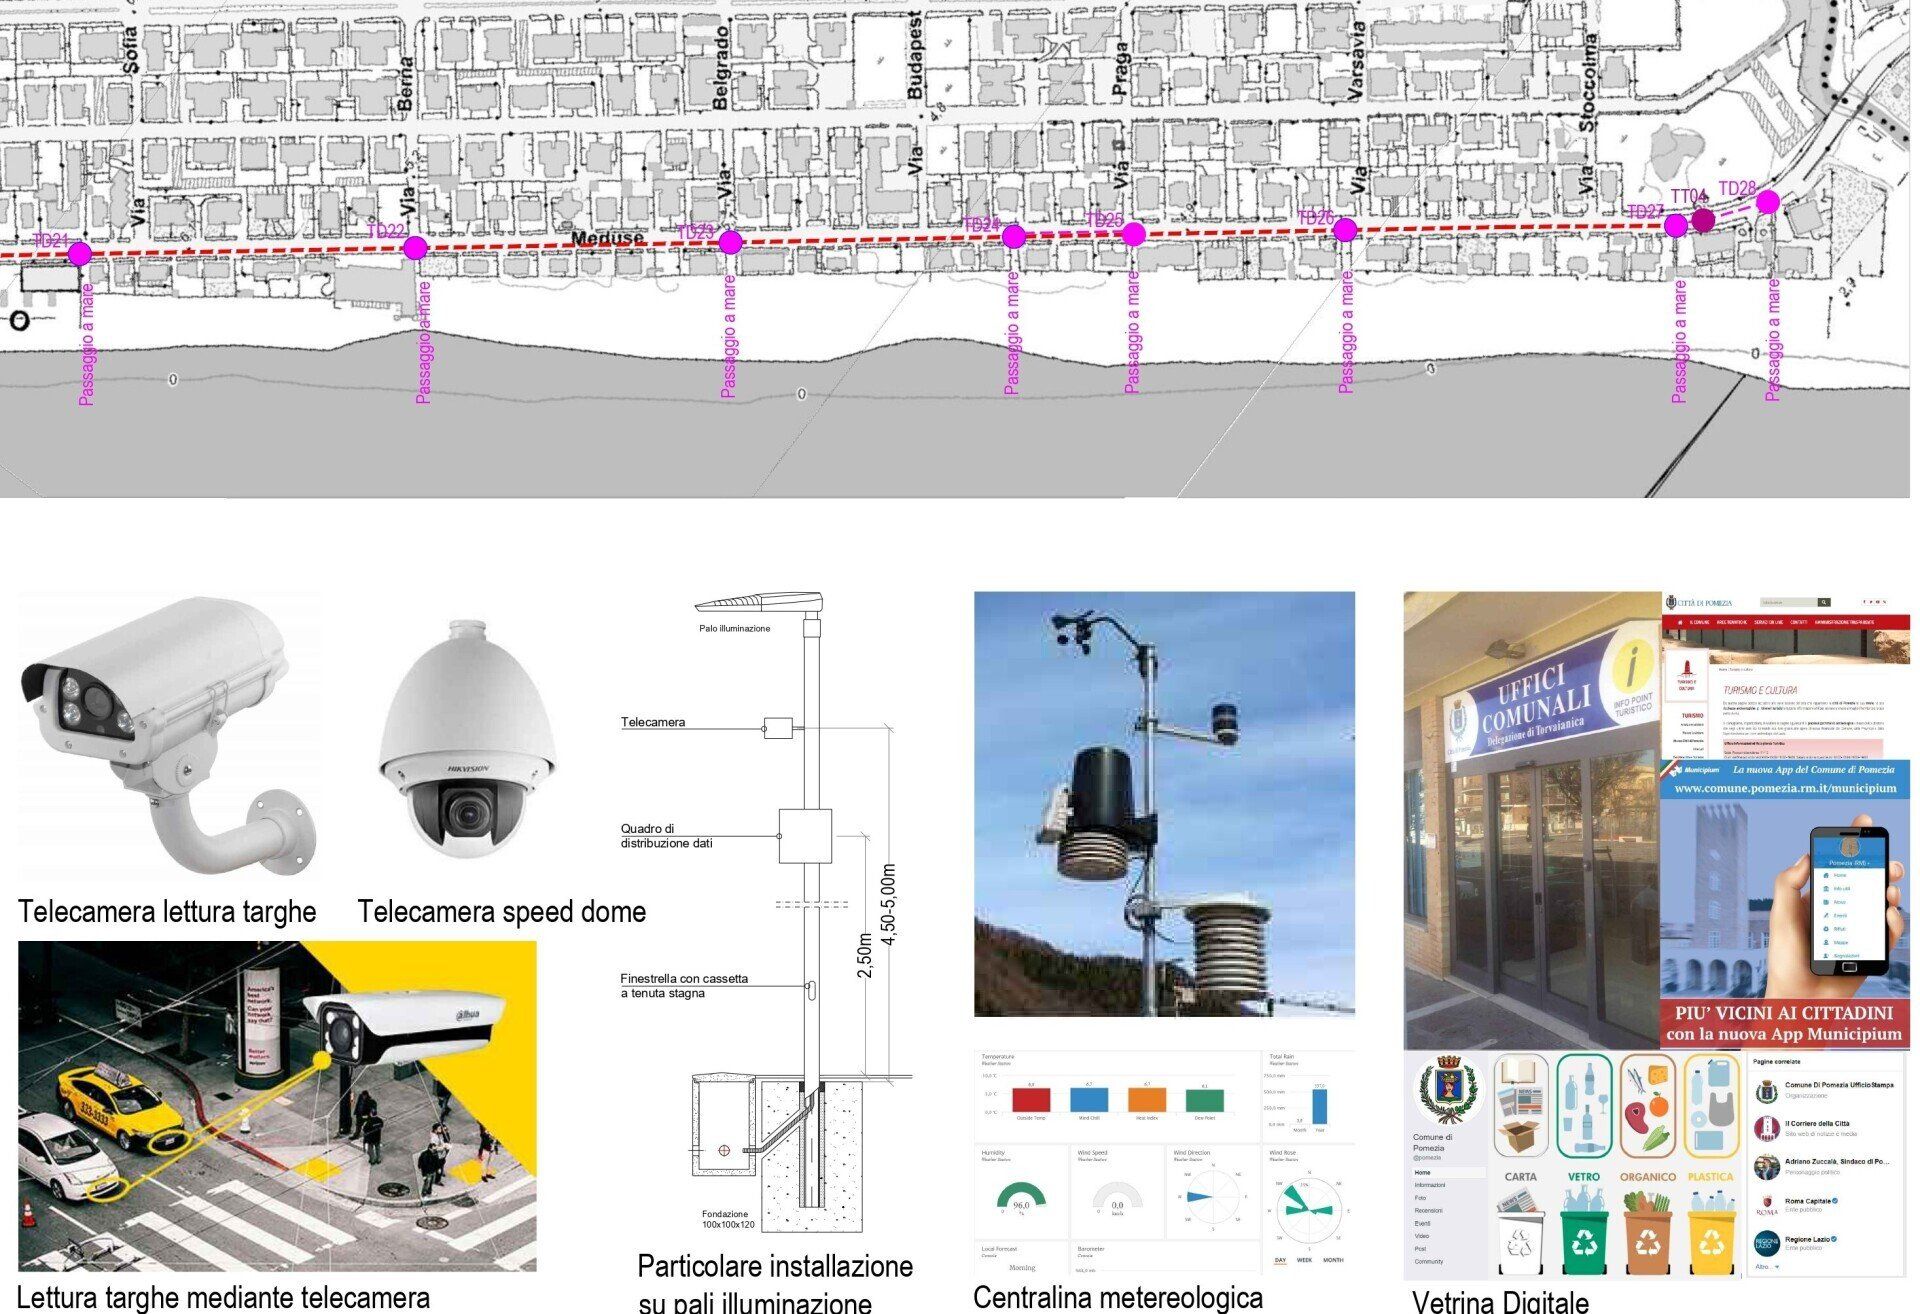This screenshot has width=1920, height=1314.
Task: Click search magnifier on Città di Pomezia site
Action: click(x=1824, y=603)
